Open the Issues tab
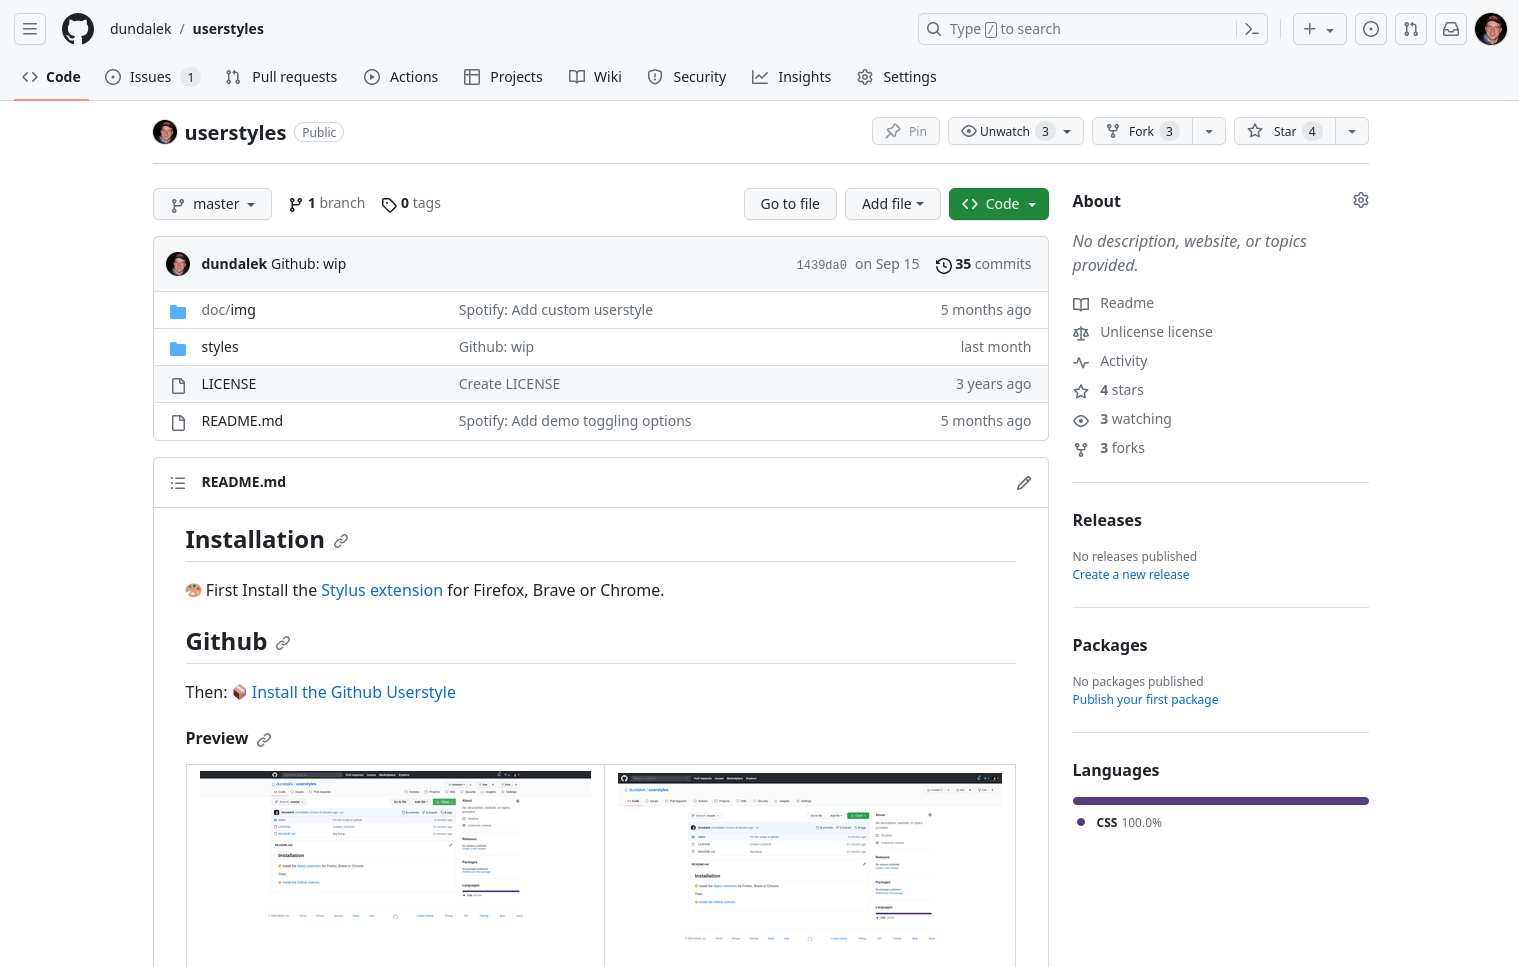The height and width of the screenshot is (967, 1519). tap(152, 77)
